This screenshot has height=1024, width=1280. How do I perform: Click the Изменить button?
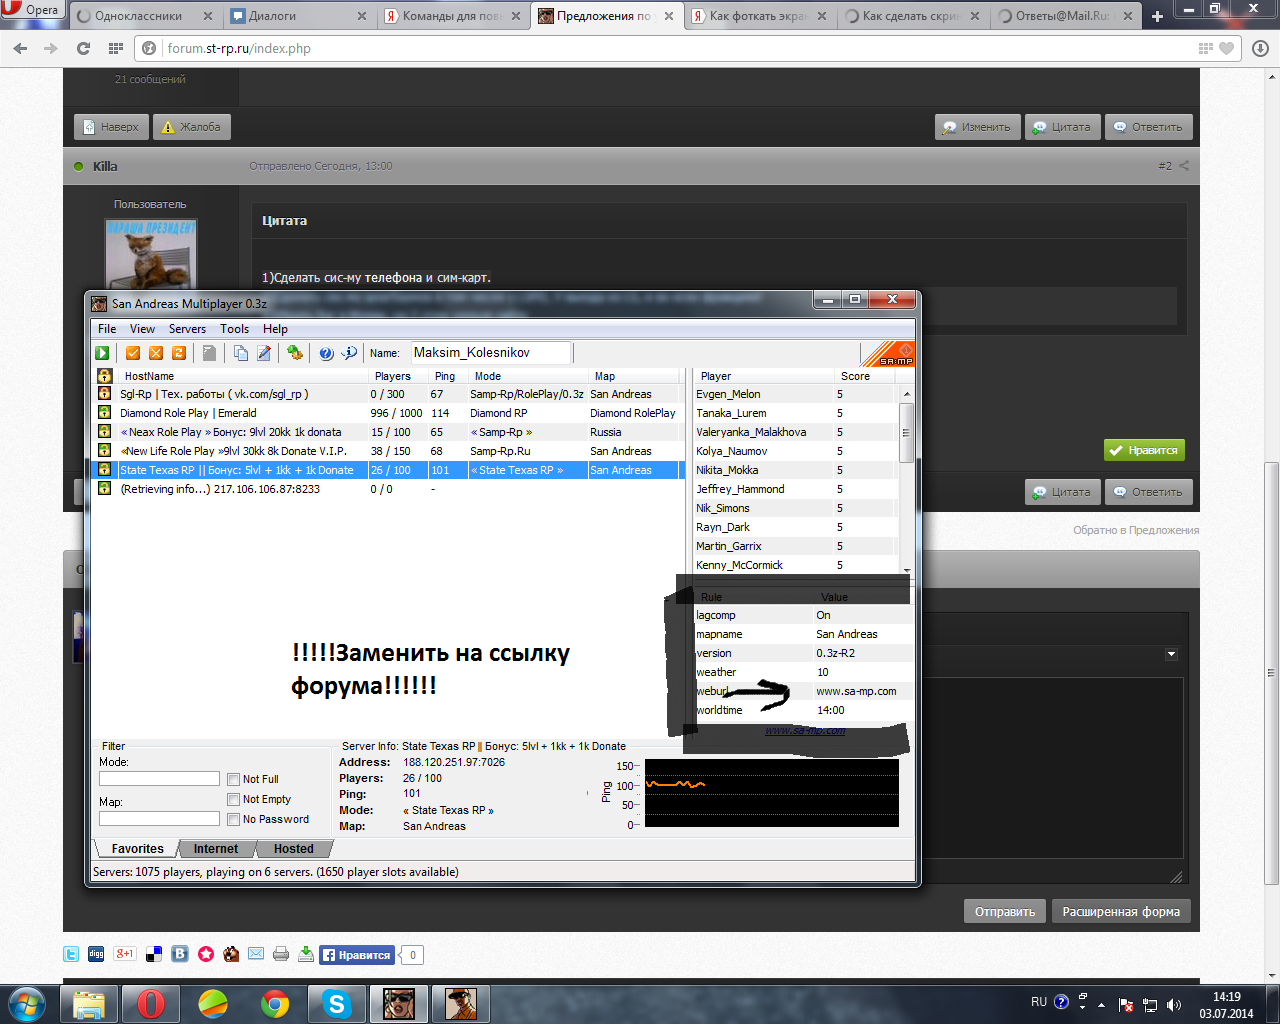[977, 127]
